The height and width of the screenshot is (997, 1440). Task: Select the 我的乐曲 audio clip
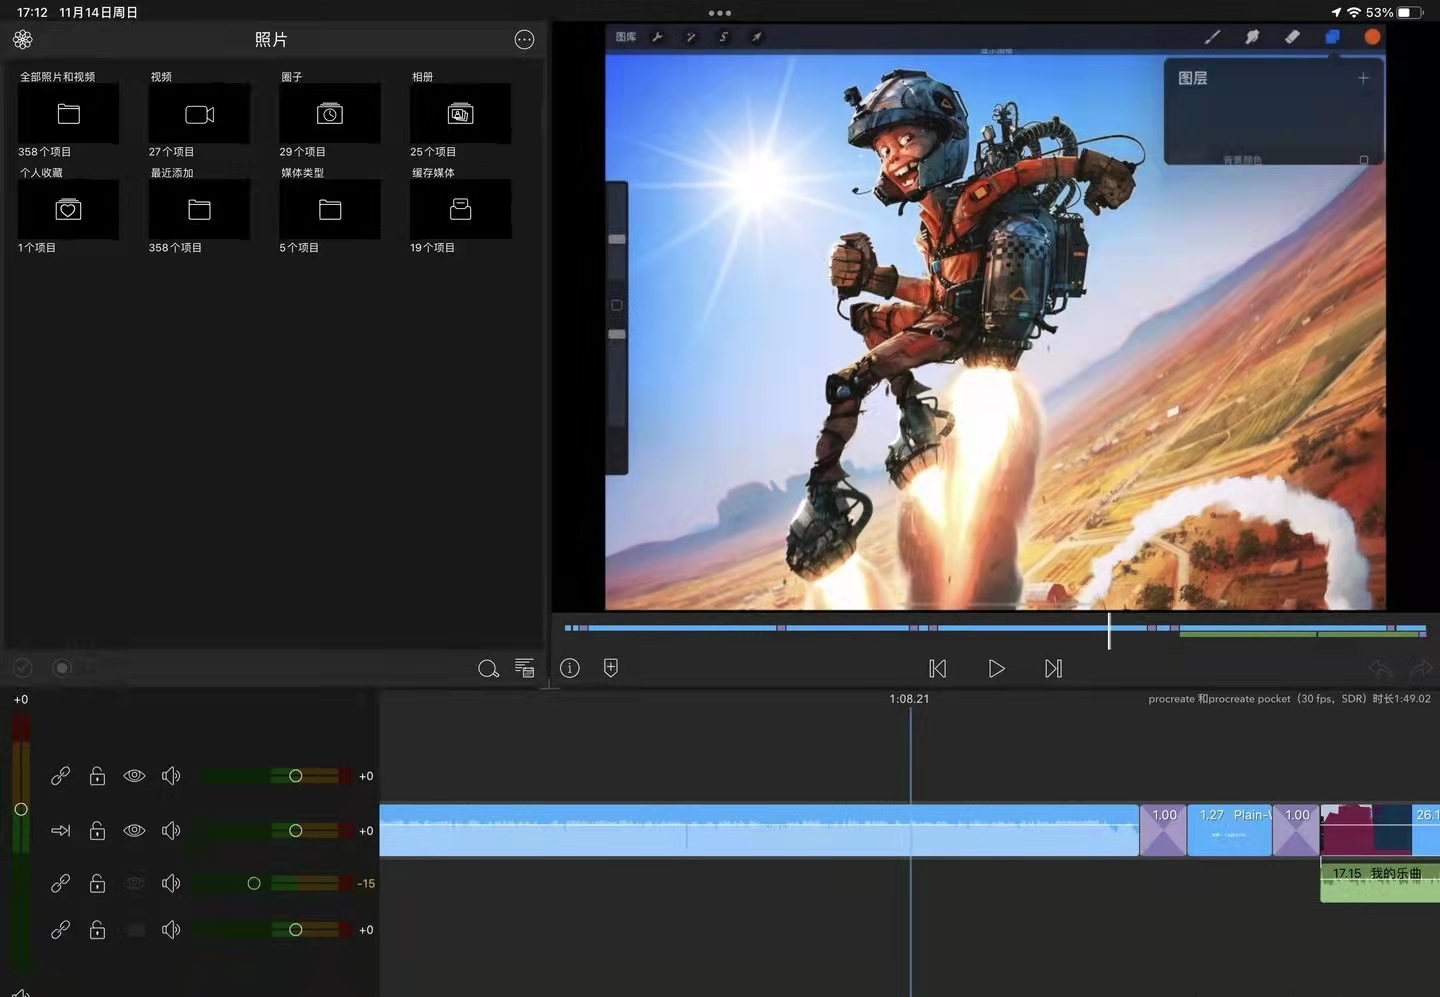tap(1380, 882)
